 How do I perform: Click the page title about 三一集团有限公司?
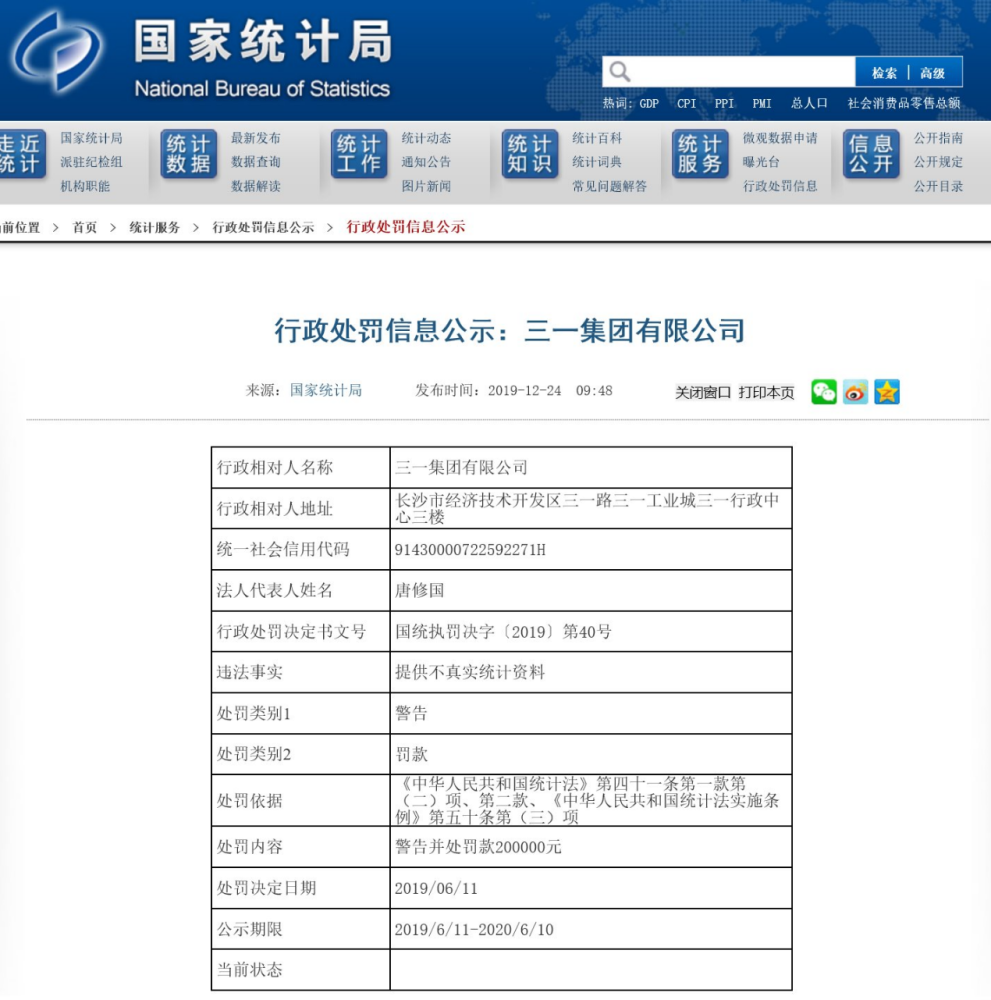(x=510, y=330)
